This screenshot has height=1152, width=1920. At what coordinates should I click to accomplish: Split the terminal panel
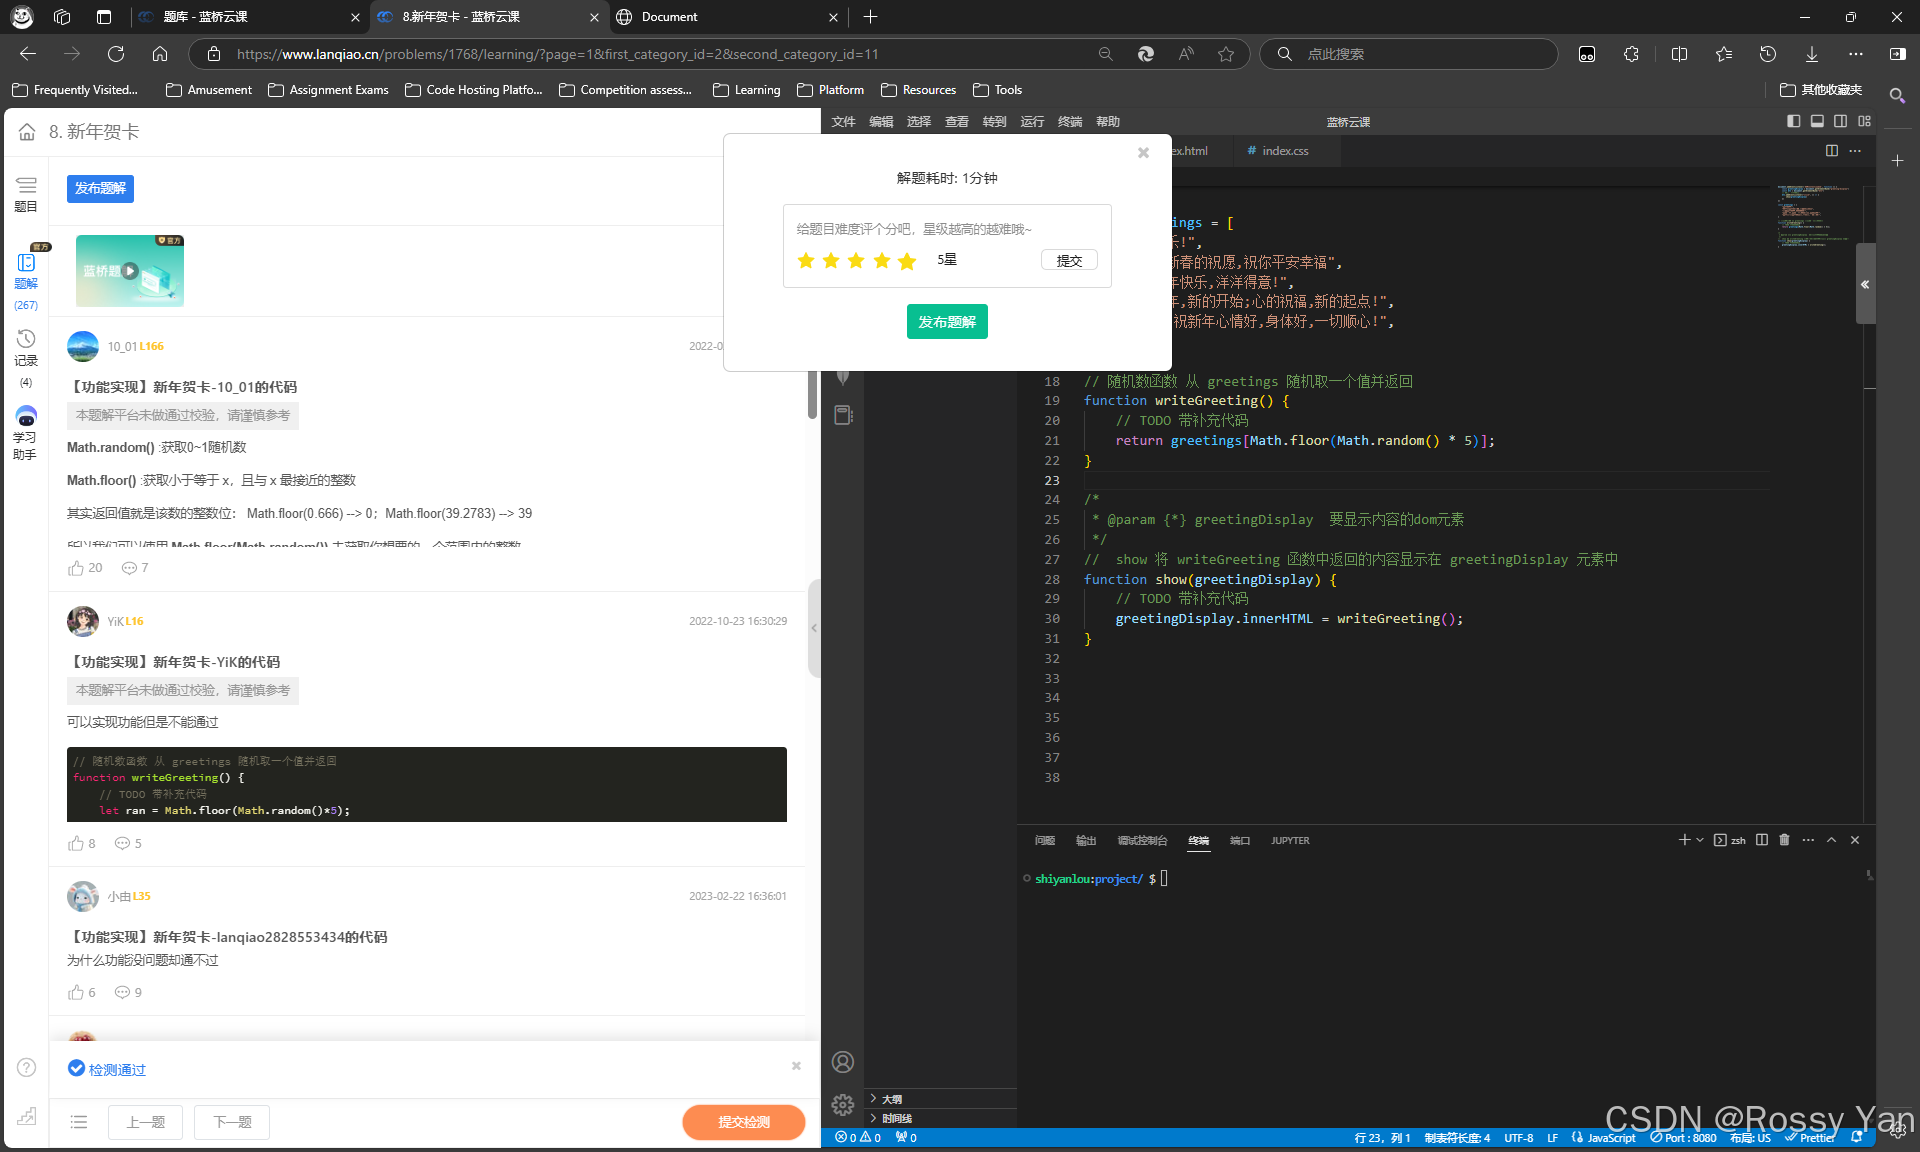pos(1762,840)
